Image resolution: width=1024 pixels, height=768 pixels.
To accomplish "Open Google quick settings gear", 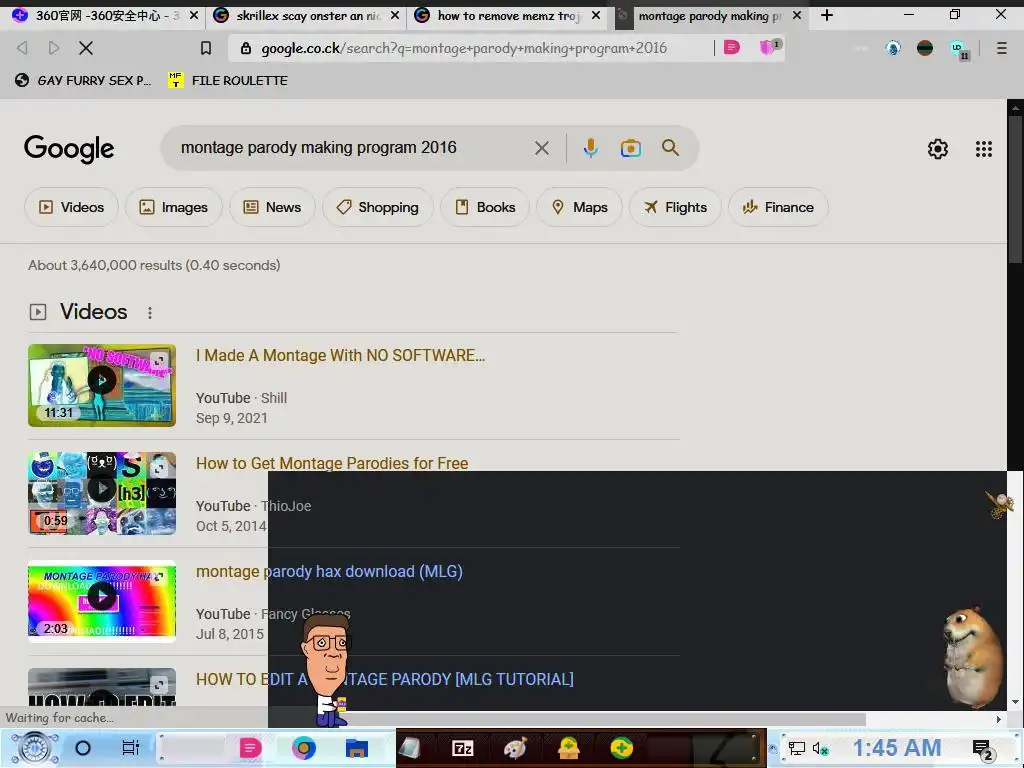I will pyautogui.click(x=938, y=149).
